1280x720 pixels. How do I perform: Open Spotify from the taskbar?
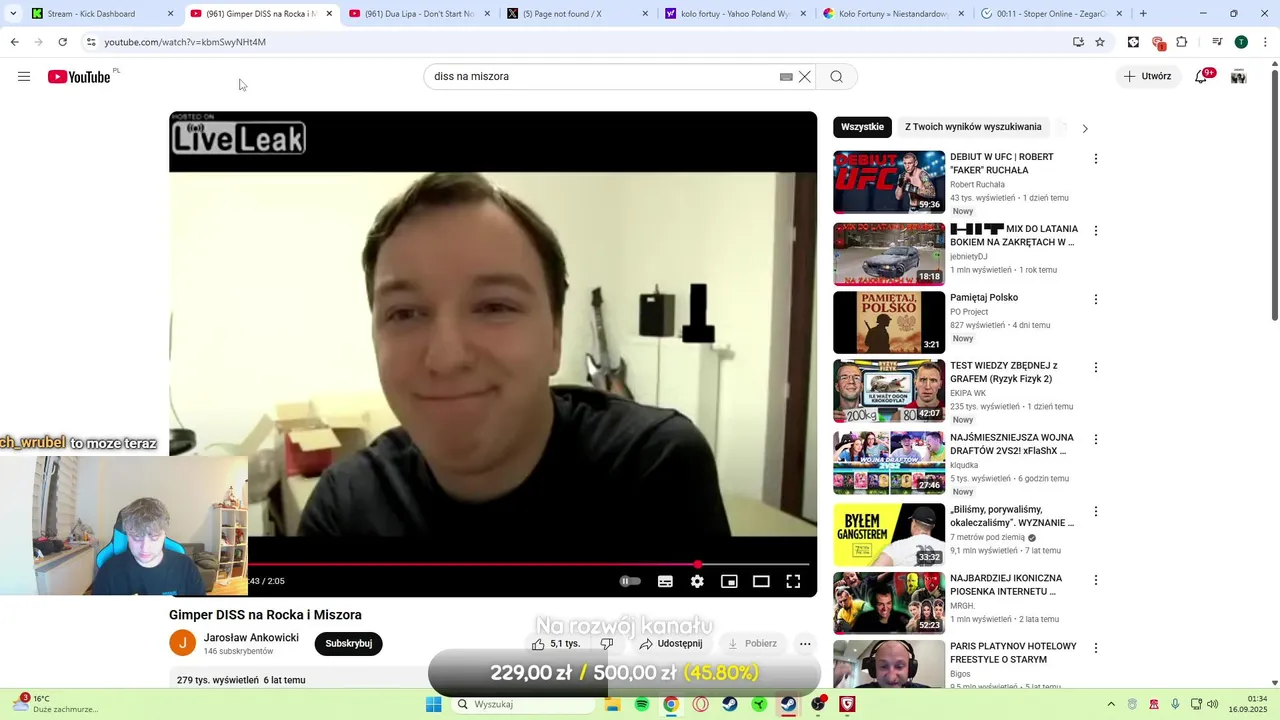(x=642, y=704)
